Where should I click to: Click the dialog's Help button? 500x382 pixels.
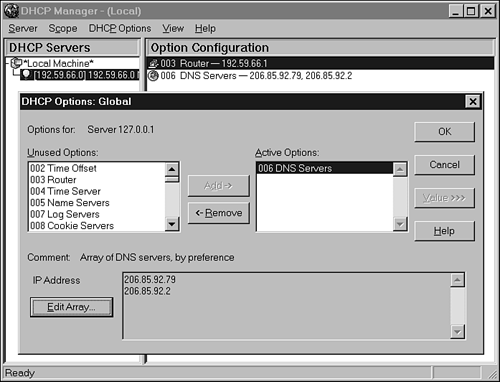coord(444,231)
